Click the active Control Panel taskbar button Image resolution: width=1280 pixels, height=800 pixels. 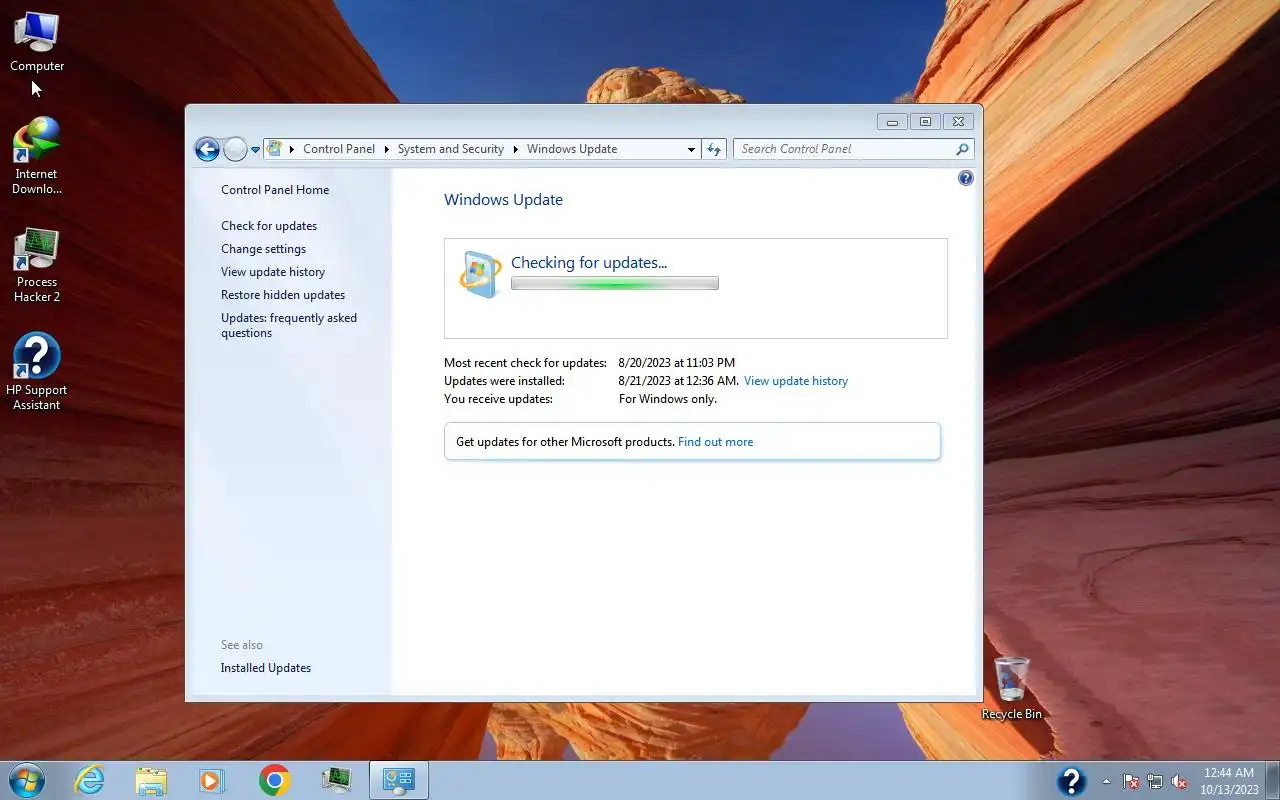[399, 780]
